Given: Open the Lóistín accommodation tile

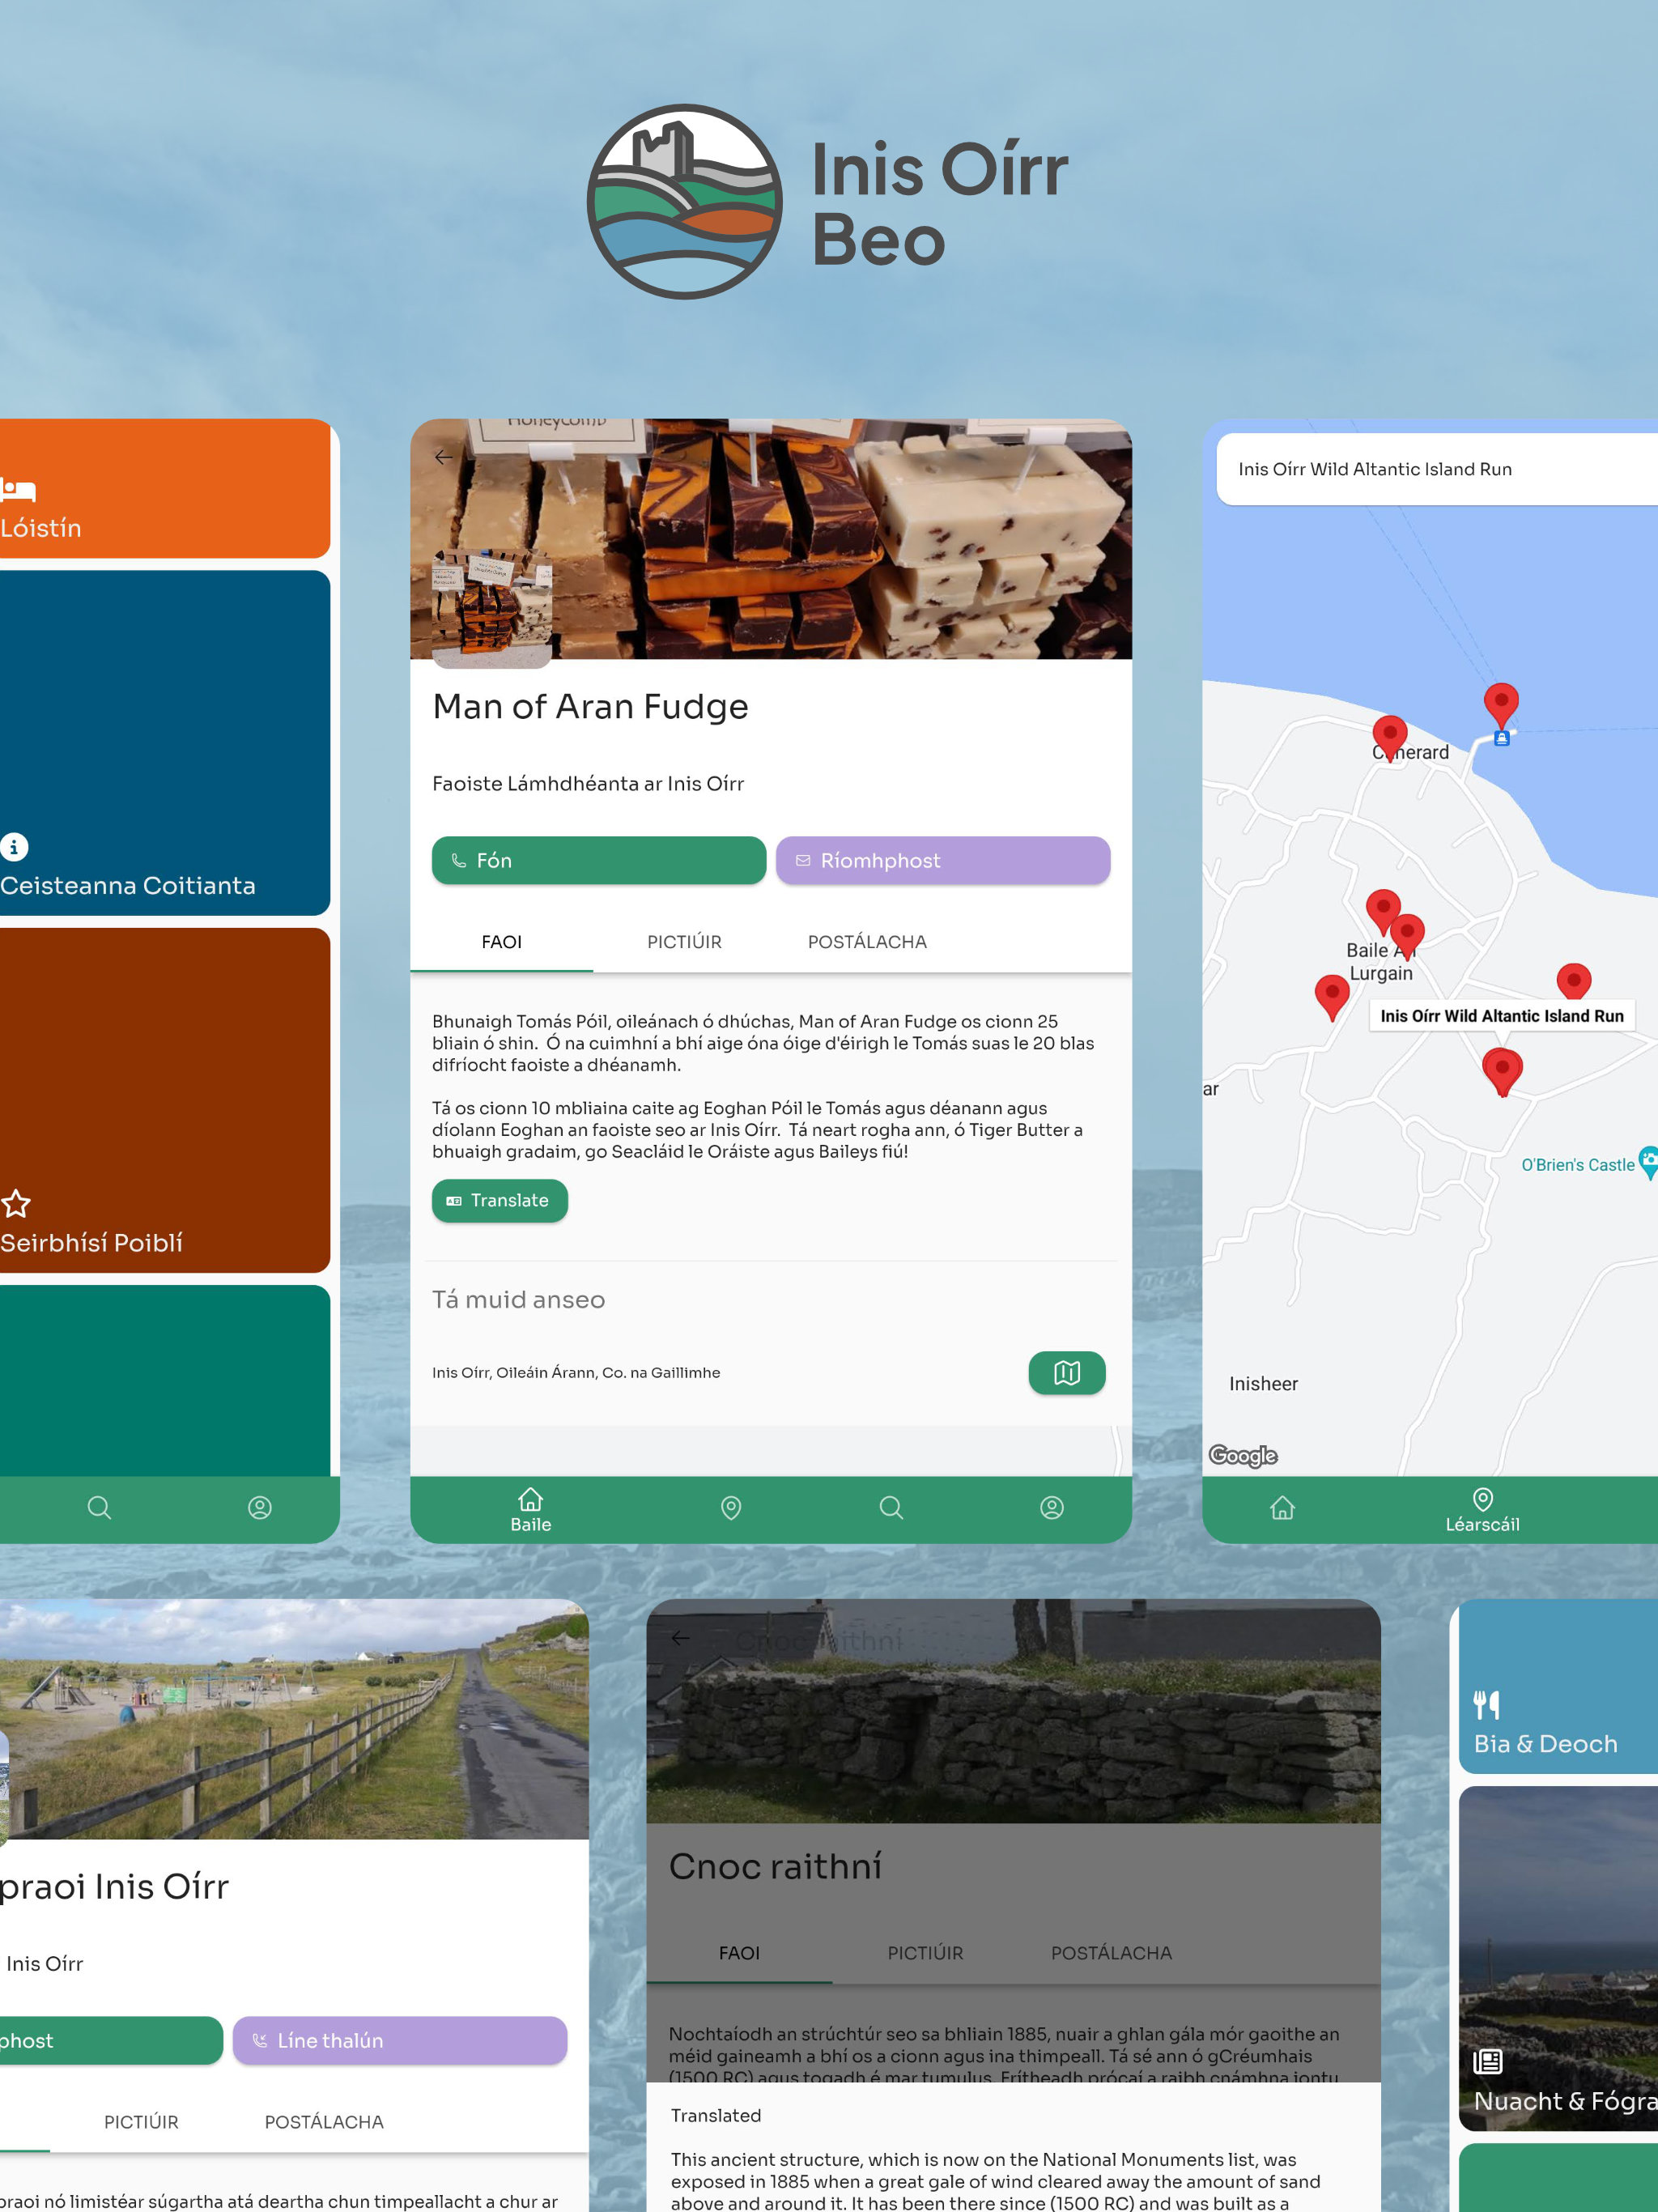Looking at the screenshot, I should (x=165, y=488).
